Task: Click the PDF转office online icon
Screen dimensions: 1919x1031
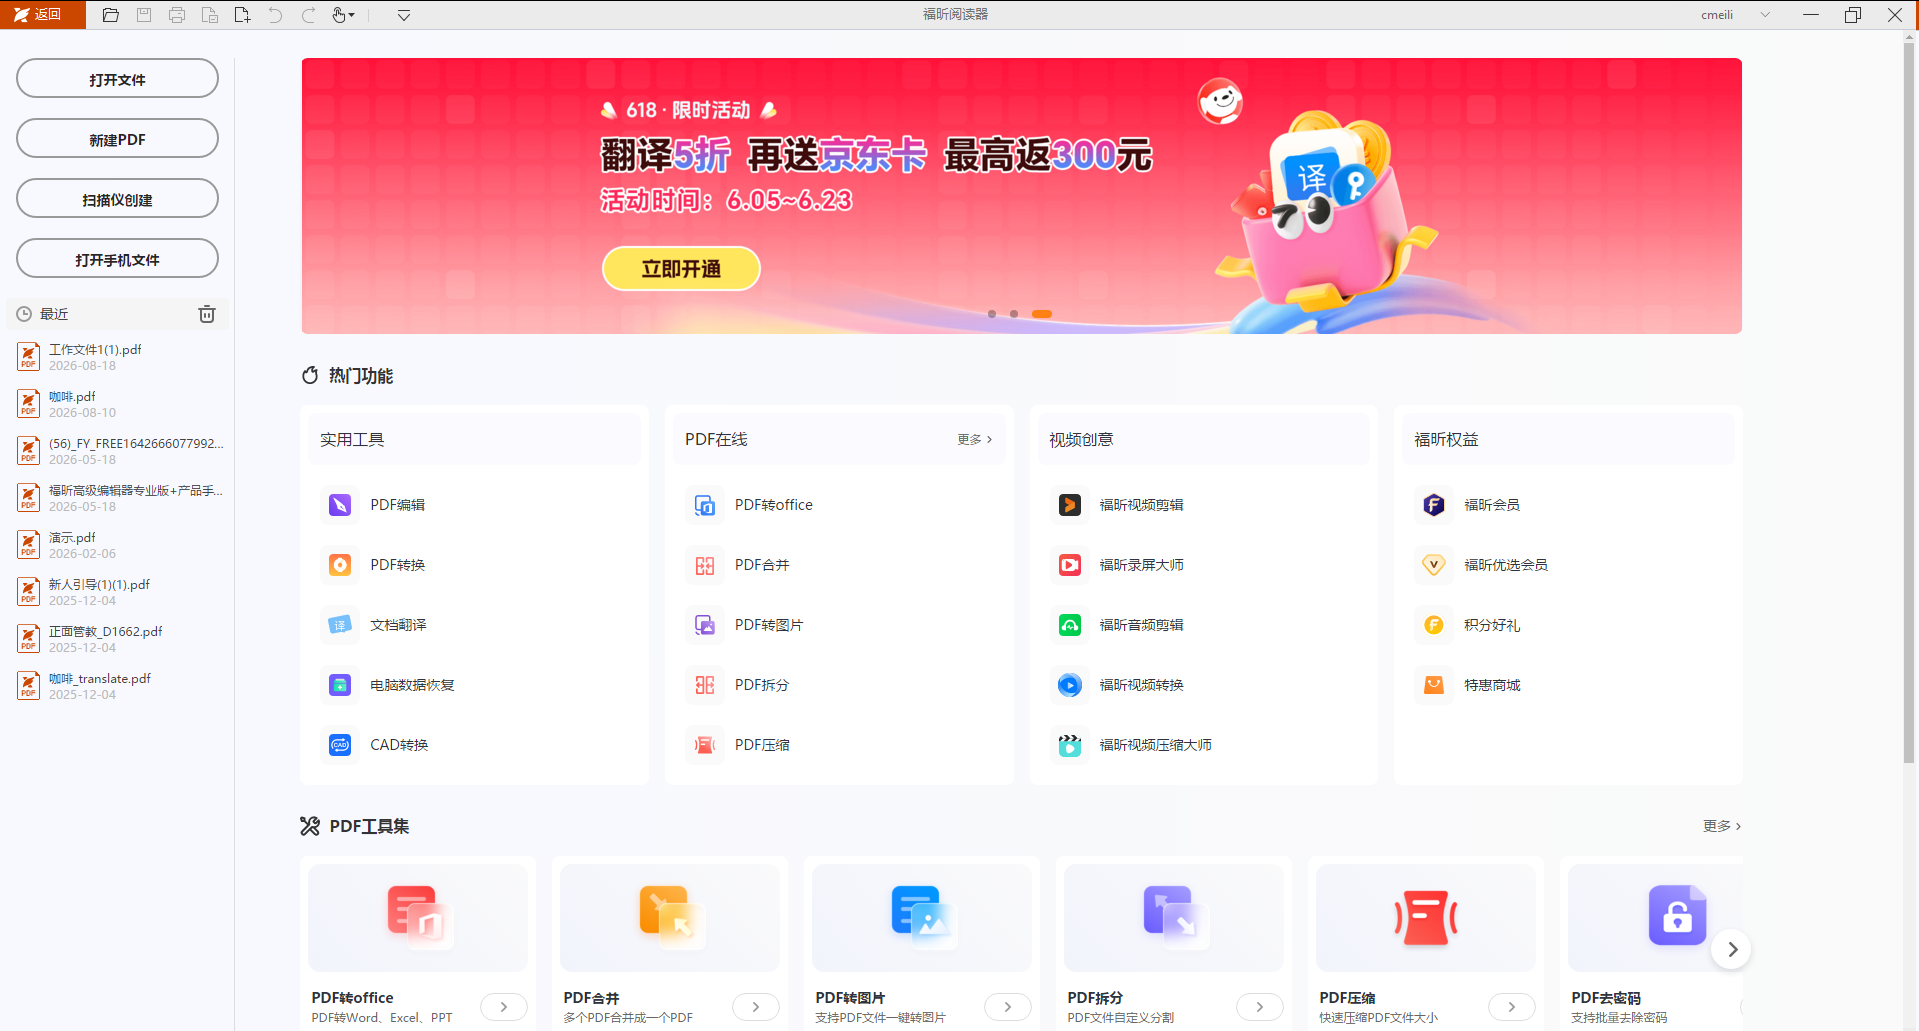Action: coord(705,505)
